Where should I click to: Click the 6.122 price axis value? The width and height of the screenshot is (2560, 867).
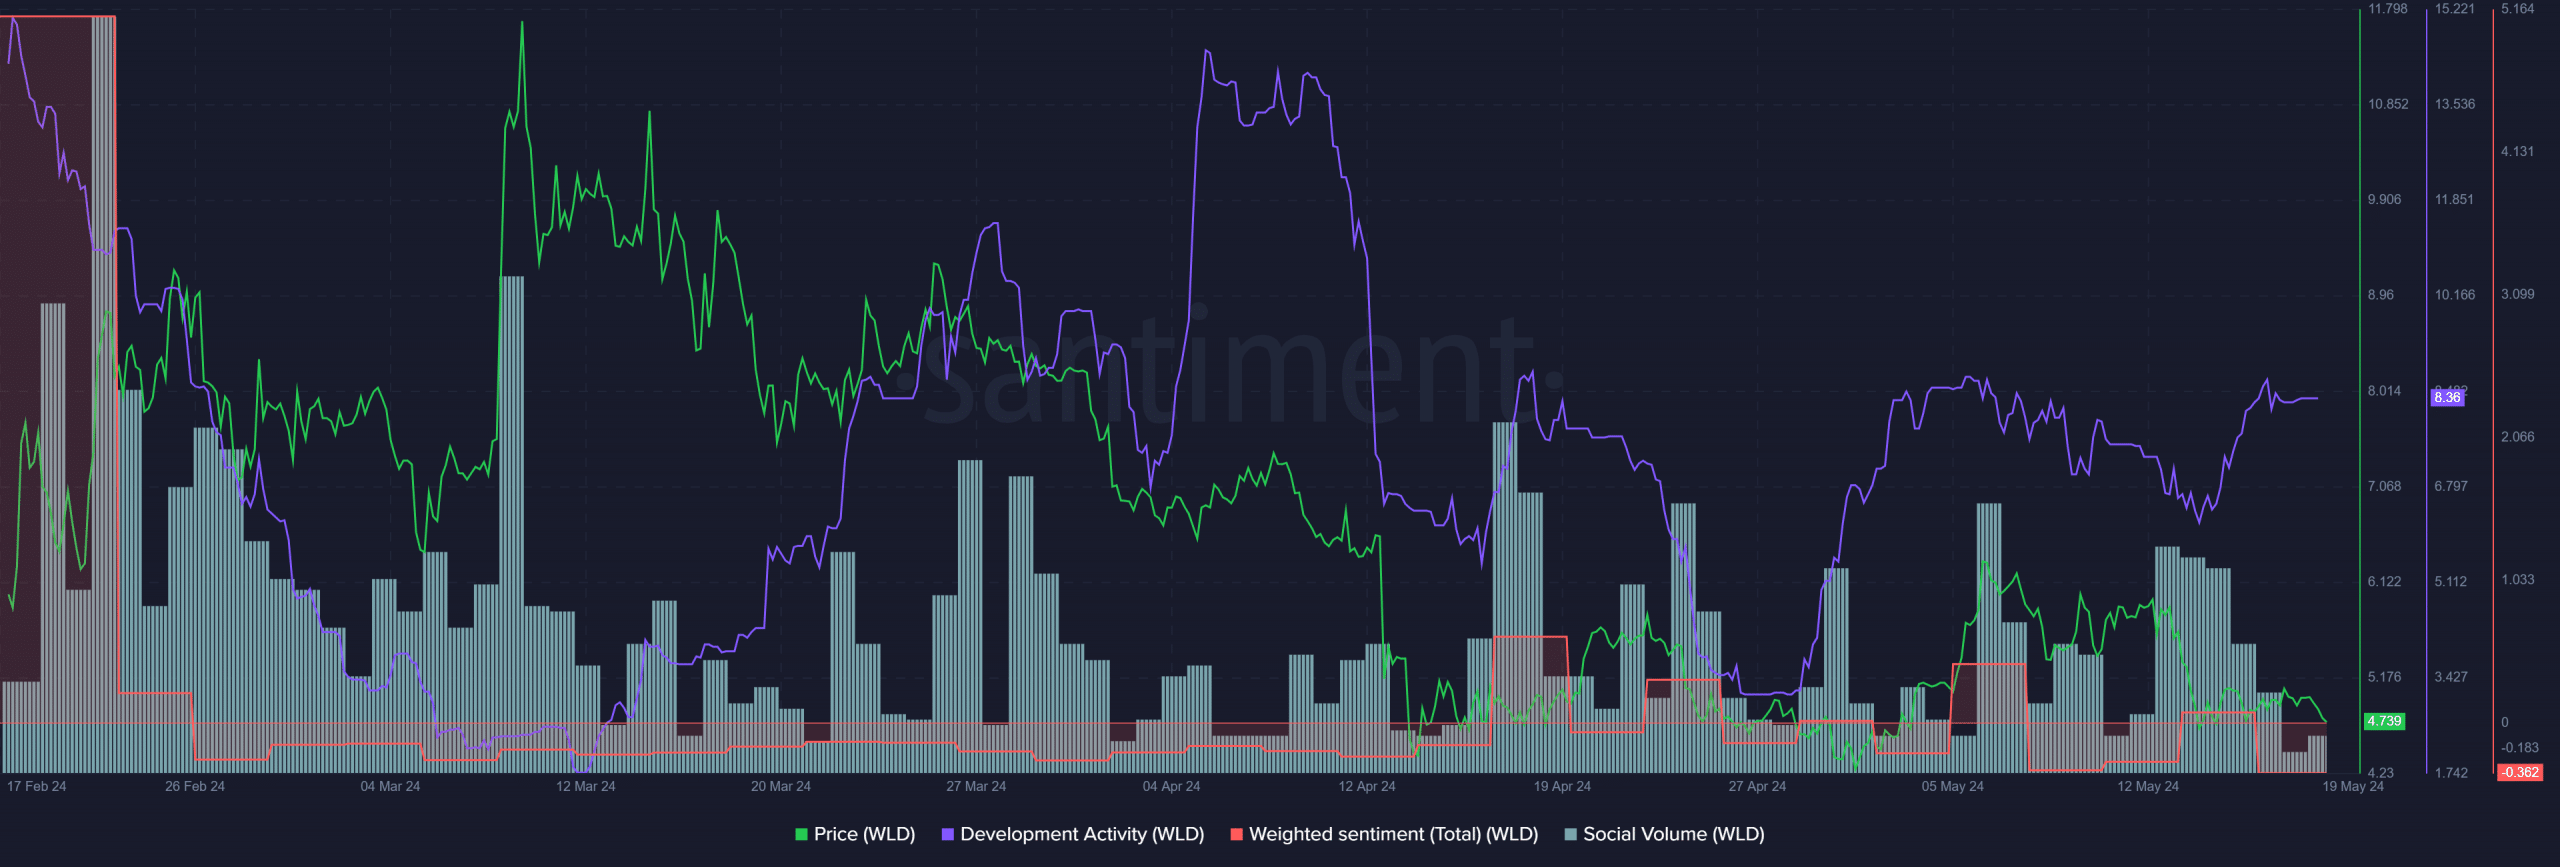2384,581
